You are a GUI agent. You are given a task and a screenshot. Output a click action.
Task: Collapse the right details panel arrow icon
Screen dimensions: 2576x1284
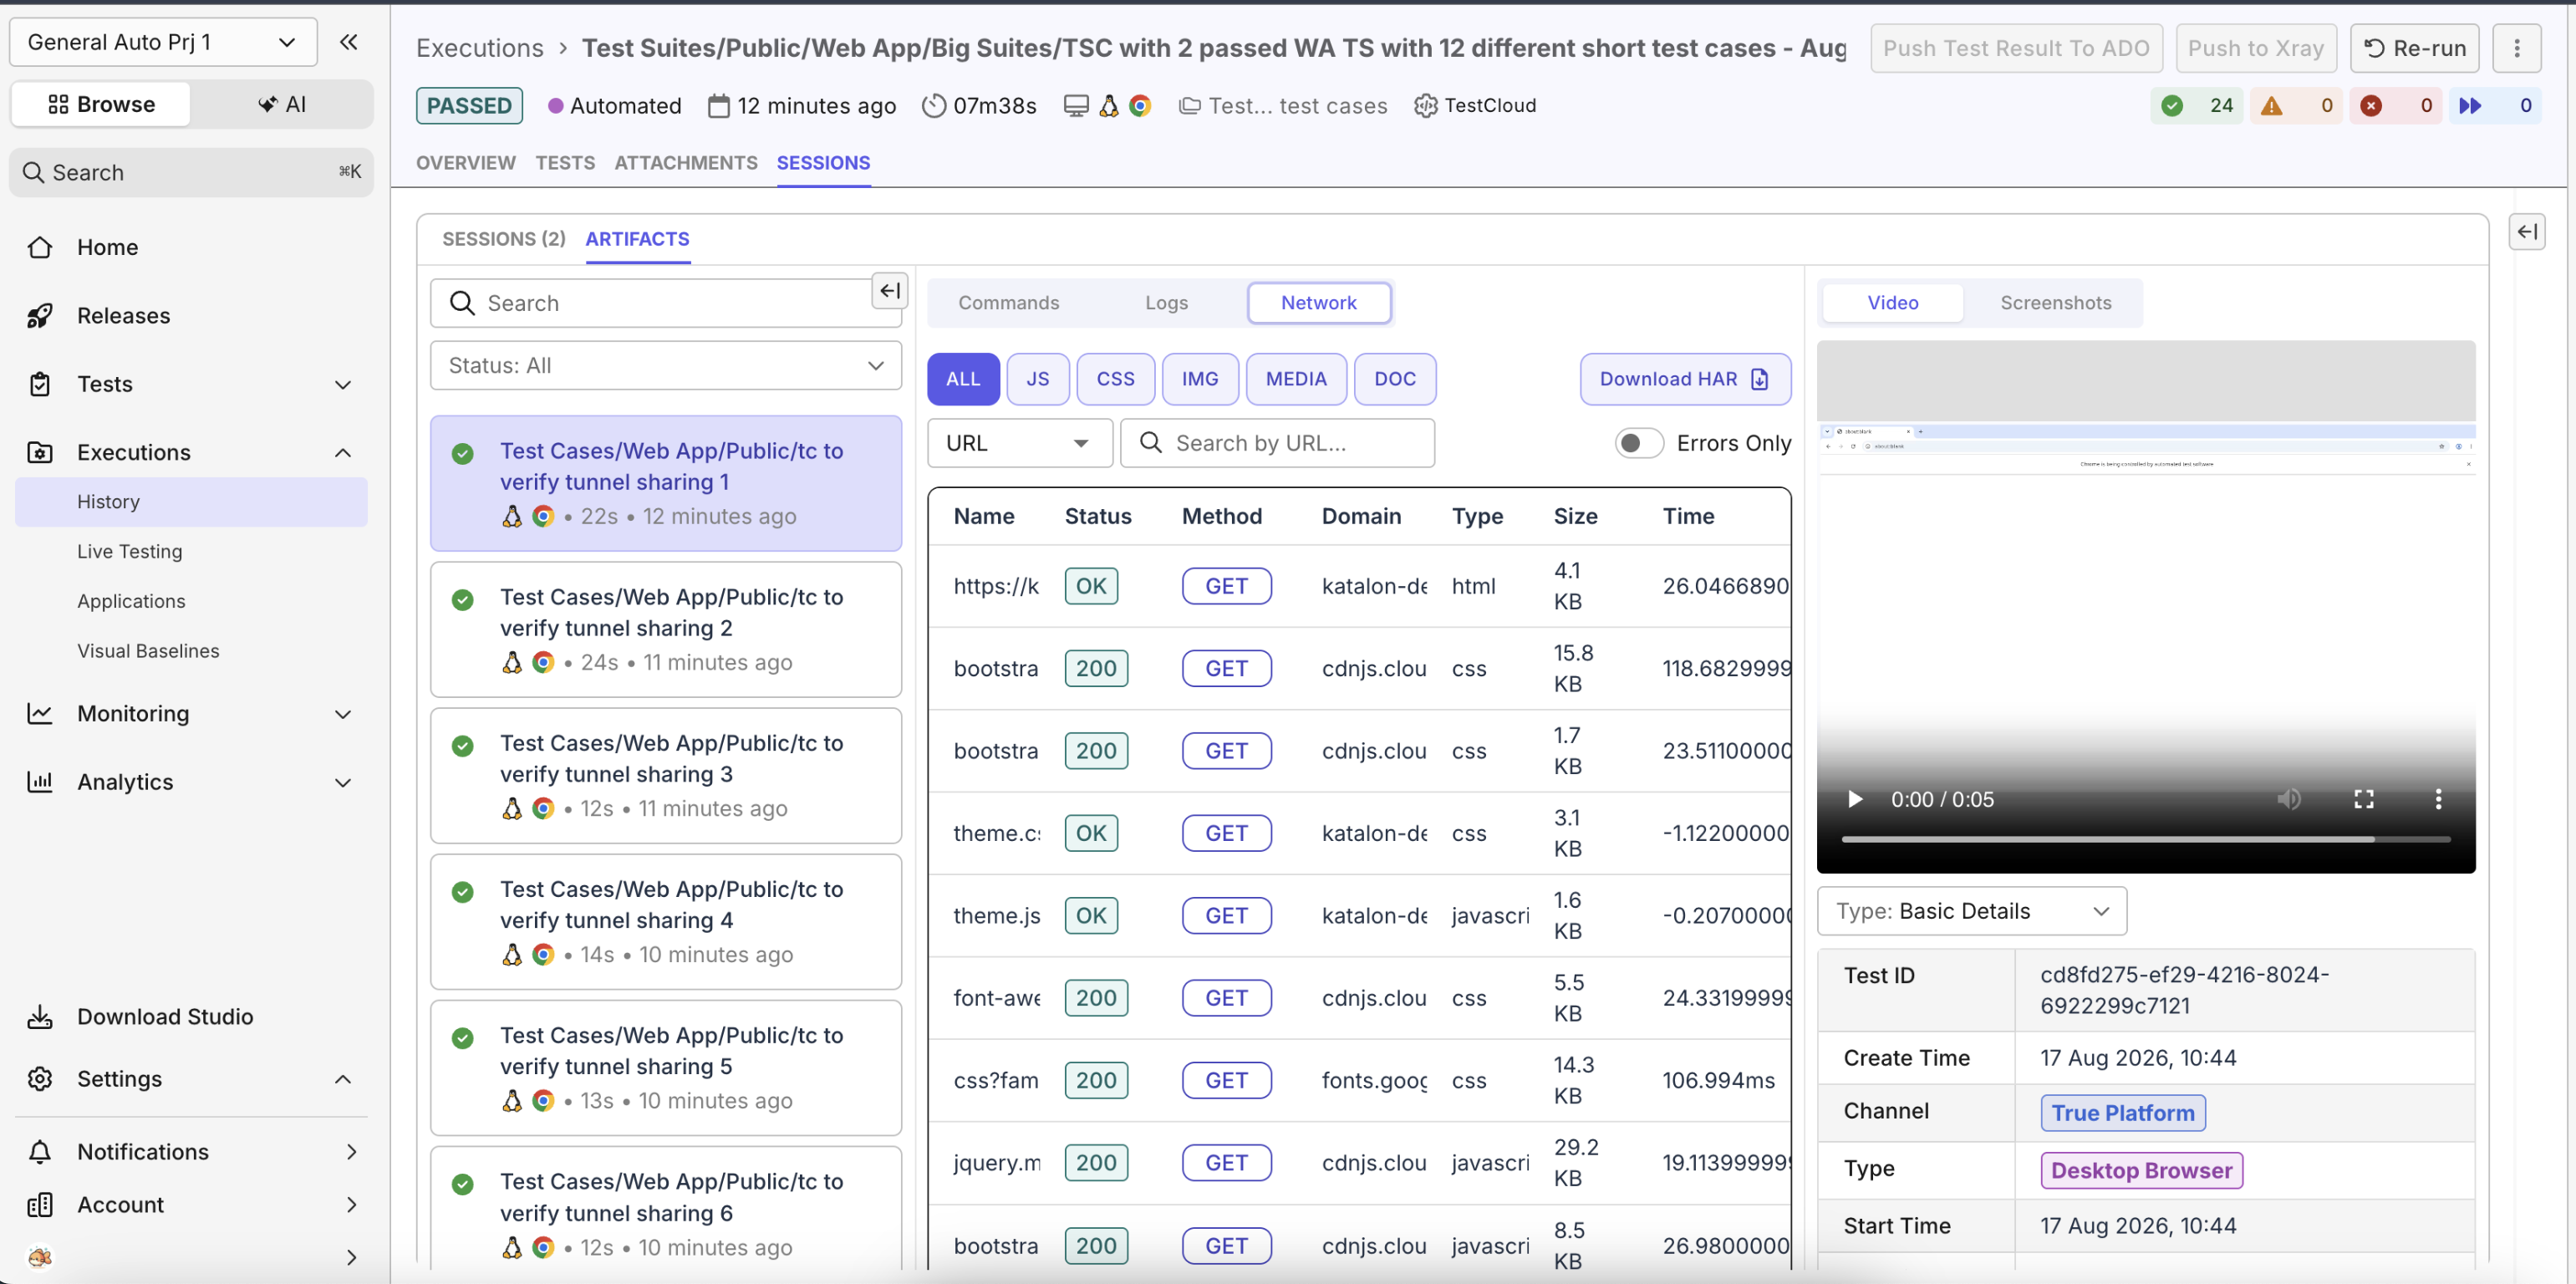[2527, 232]
